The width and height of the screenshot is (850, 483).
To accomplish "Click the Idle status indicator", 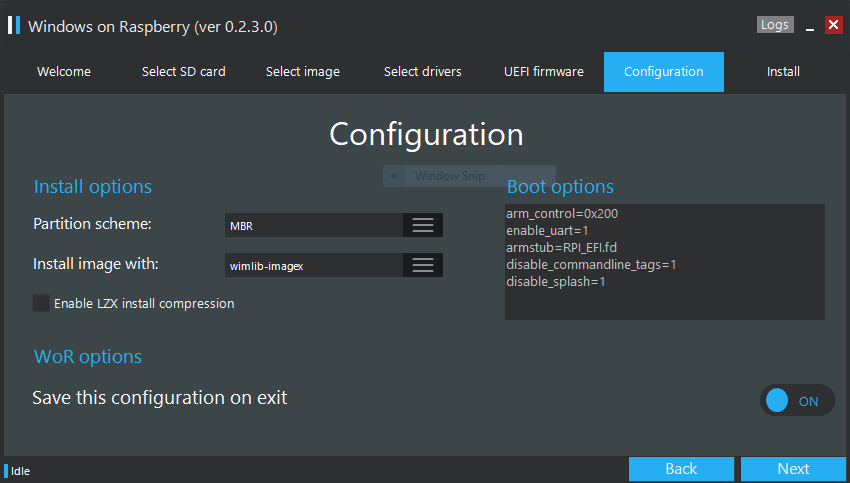I will [20, 471].
